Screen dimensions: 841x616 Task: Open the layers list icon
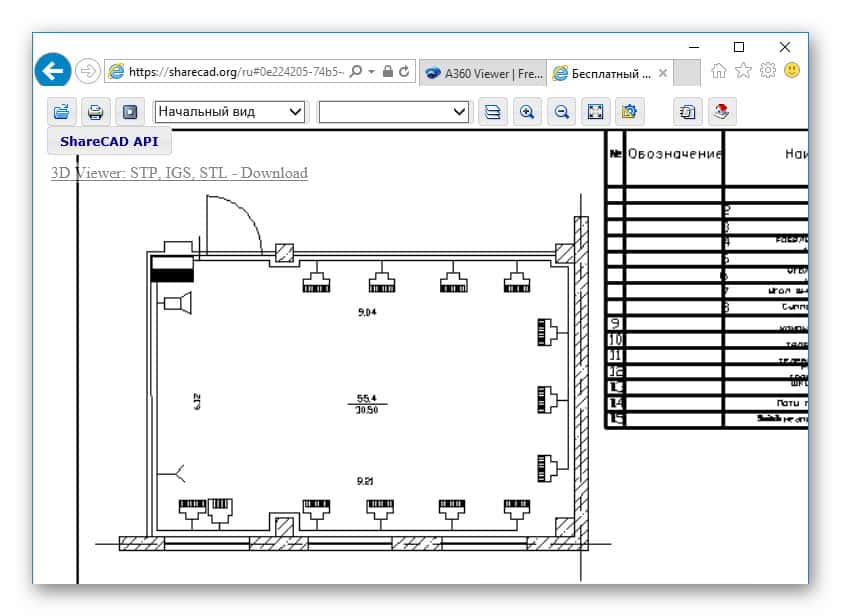[x=492, y=112]
